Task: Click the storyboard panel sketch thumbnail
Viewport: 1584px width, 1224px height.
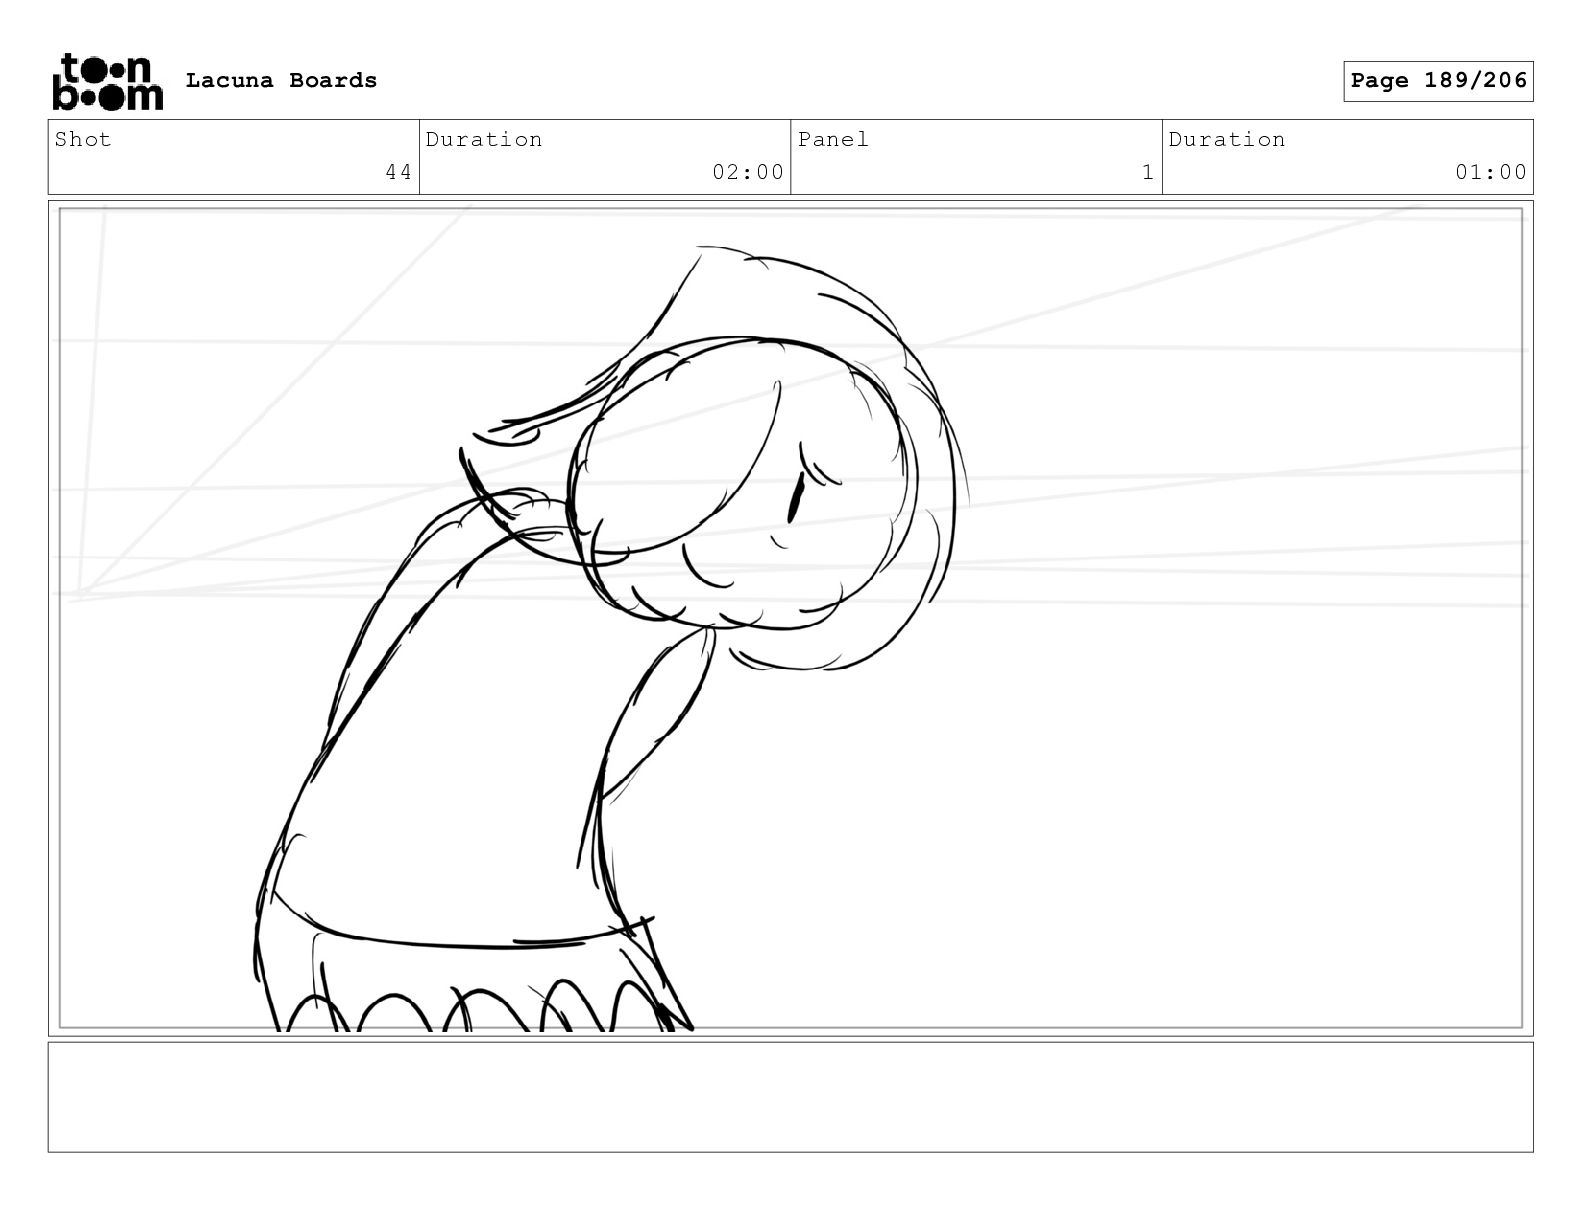Action: [x=791, y=618]
